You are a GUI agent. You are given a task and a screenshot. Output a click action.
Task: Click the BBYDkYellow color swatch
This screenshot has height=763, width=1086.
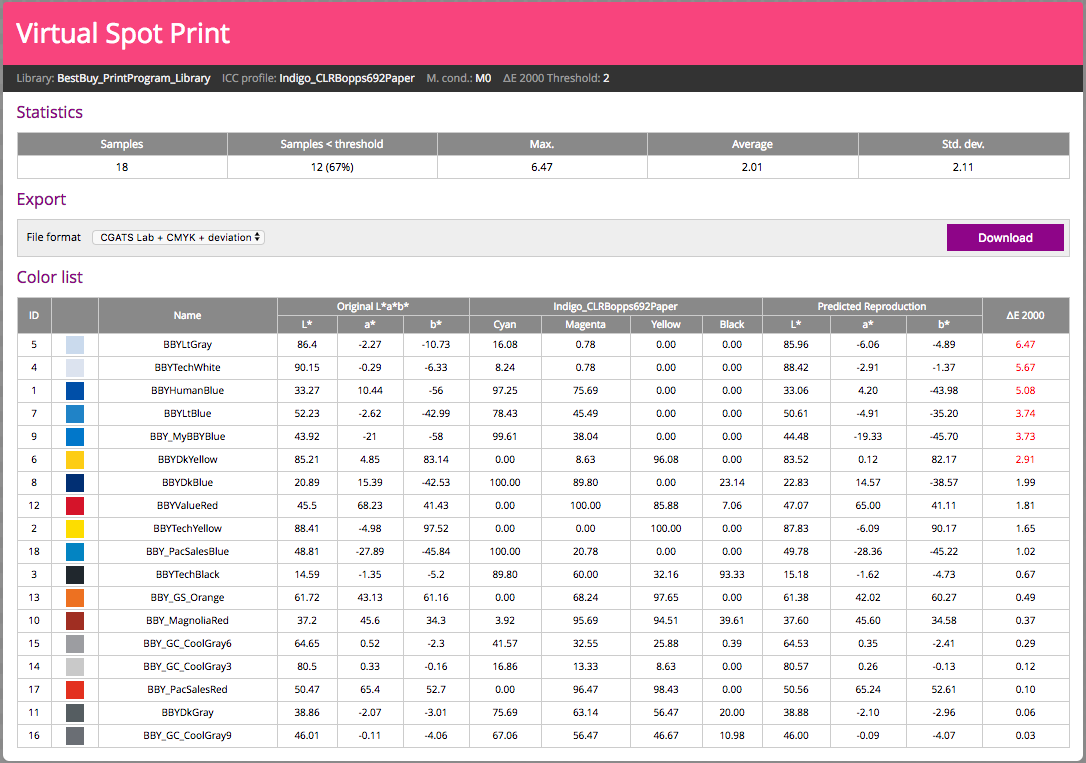point(75,460)
